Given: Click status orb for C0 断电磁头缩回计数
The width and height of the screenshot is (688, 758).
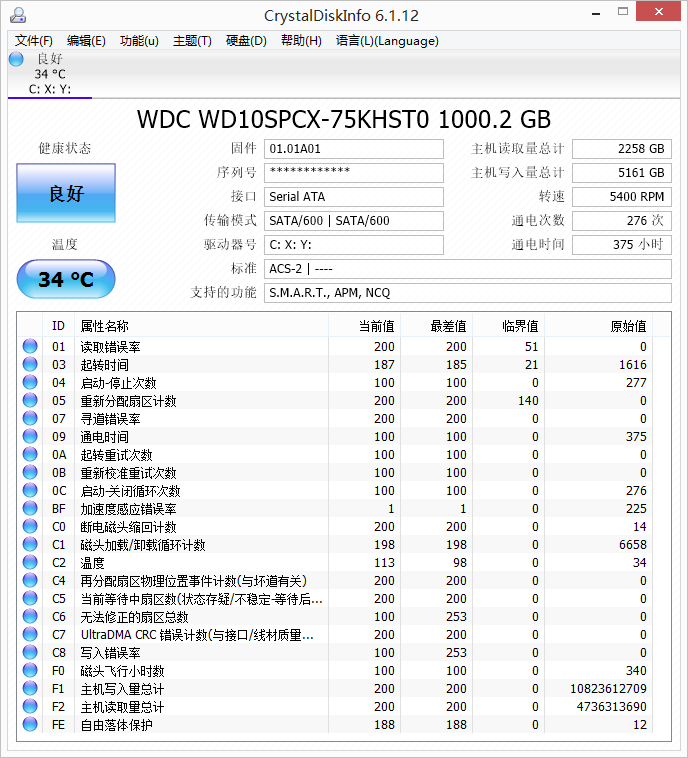Looking at the screenshot, I should pyautogui.click(x=30, y=526).
